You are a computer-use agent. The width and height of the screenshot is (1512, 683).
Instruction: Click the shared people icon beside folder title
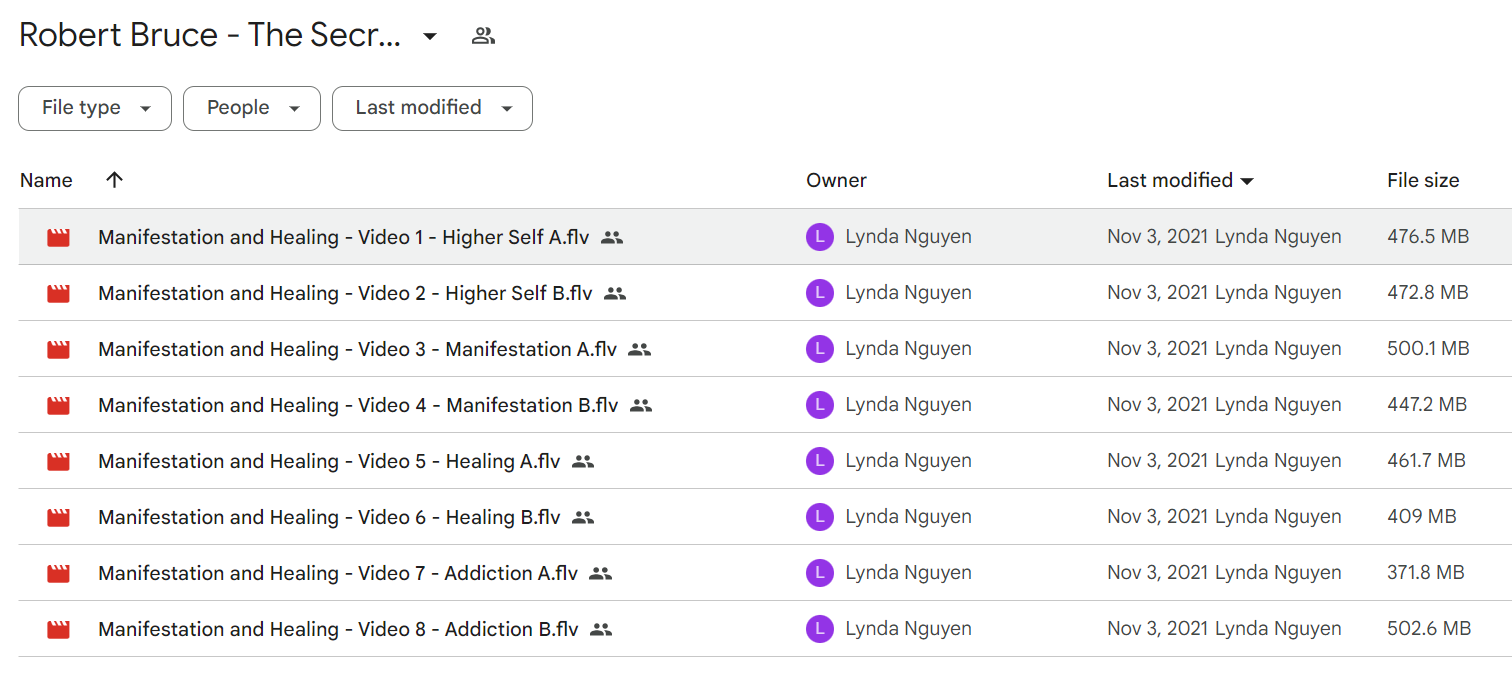click(x=483, y=36)
